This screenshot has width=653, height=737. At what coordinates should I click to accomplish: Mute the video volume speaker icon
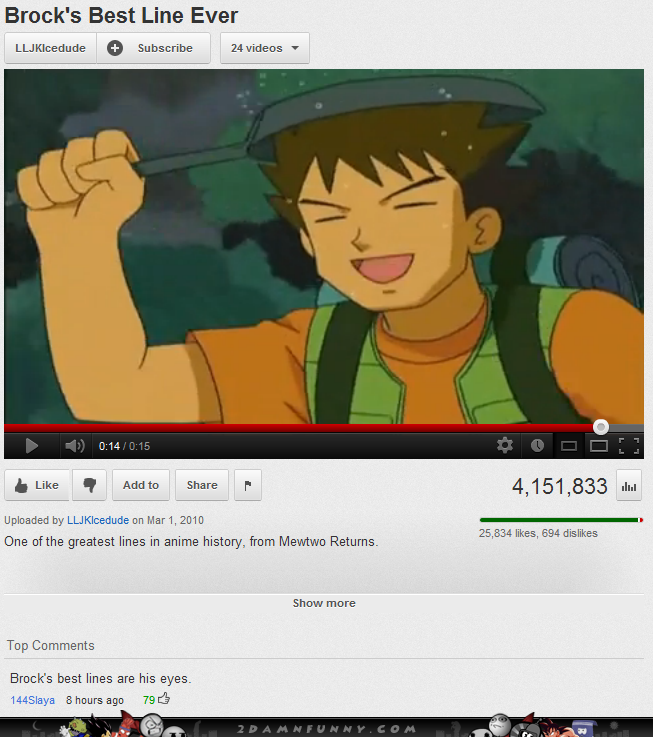[74, 446]
